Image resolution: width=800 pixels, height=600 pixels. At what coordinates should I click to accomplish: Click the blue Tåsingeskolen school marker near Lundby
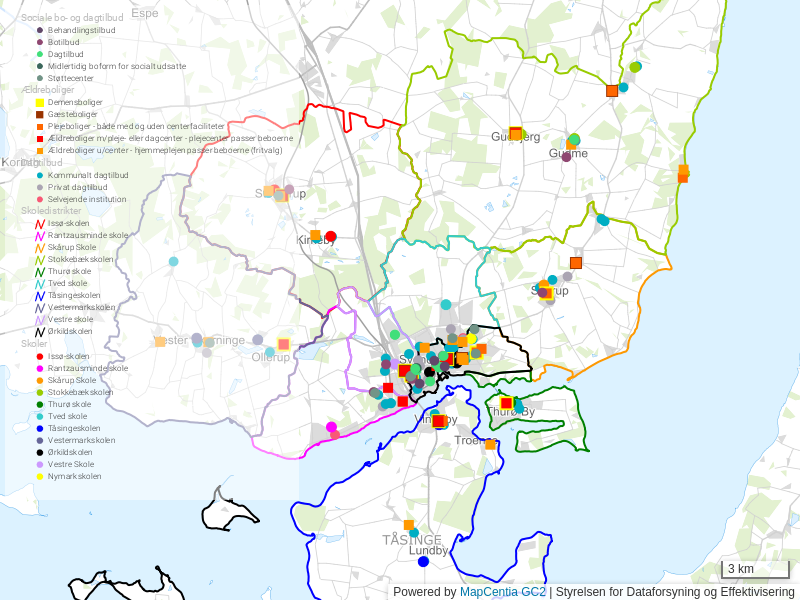423,562
